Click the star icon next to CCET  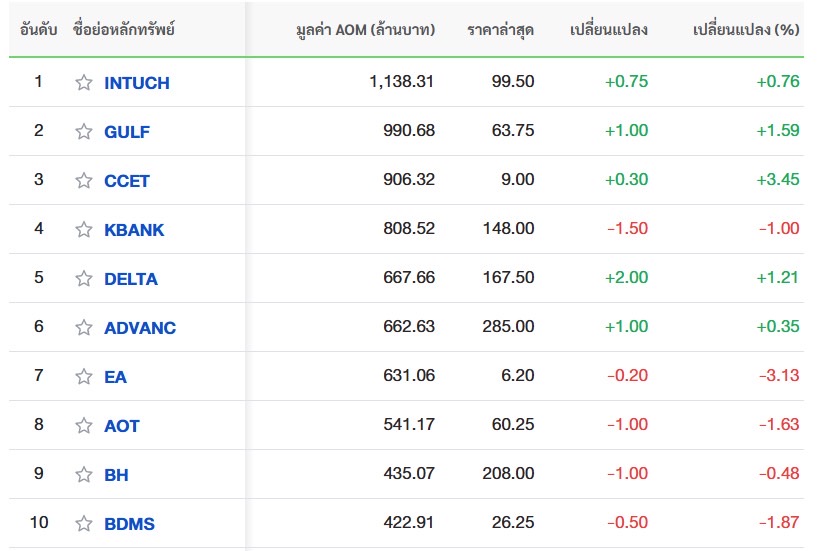pos(84,181)
